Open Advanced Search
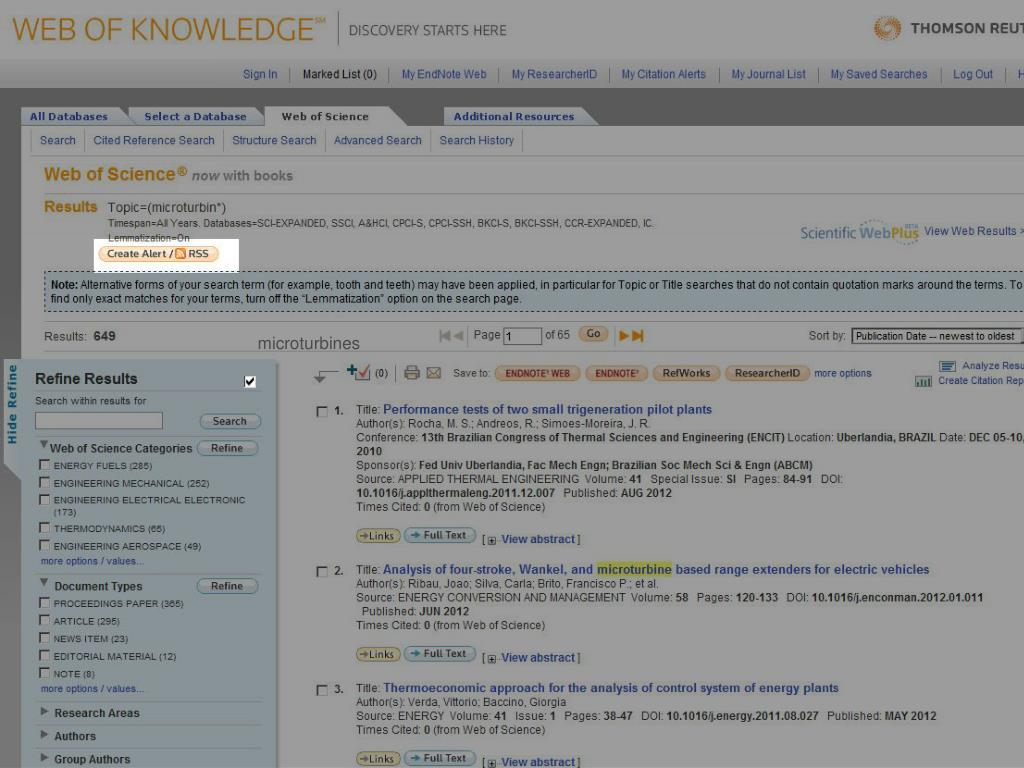 (377, 140)
